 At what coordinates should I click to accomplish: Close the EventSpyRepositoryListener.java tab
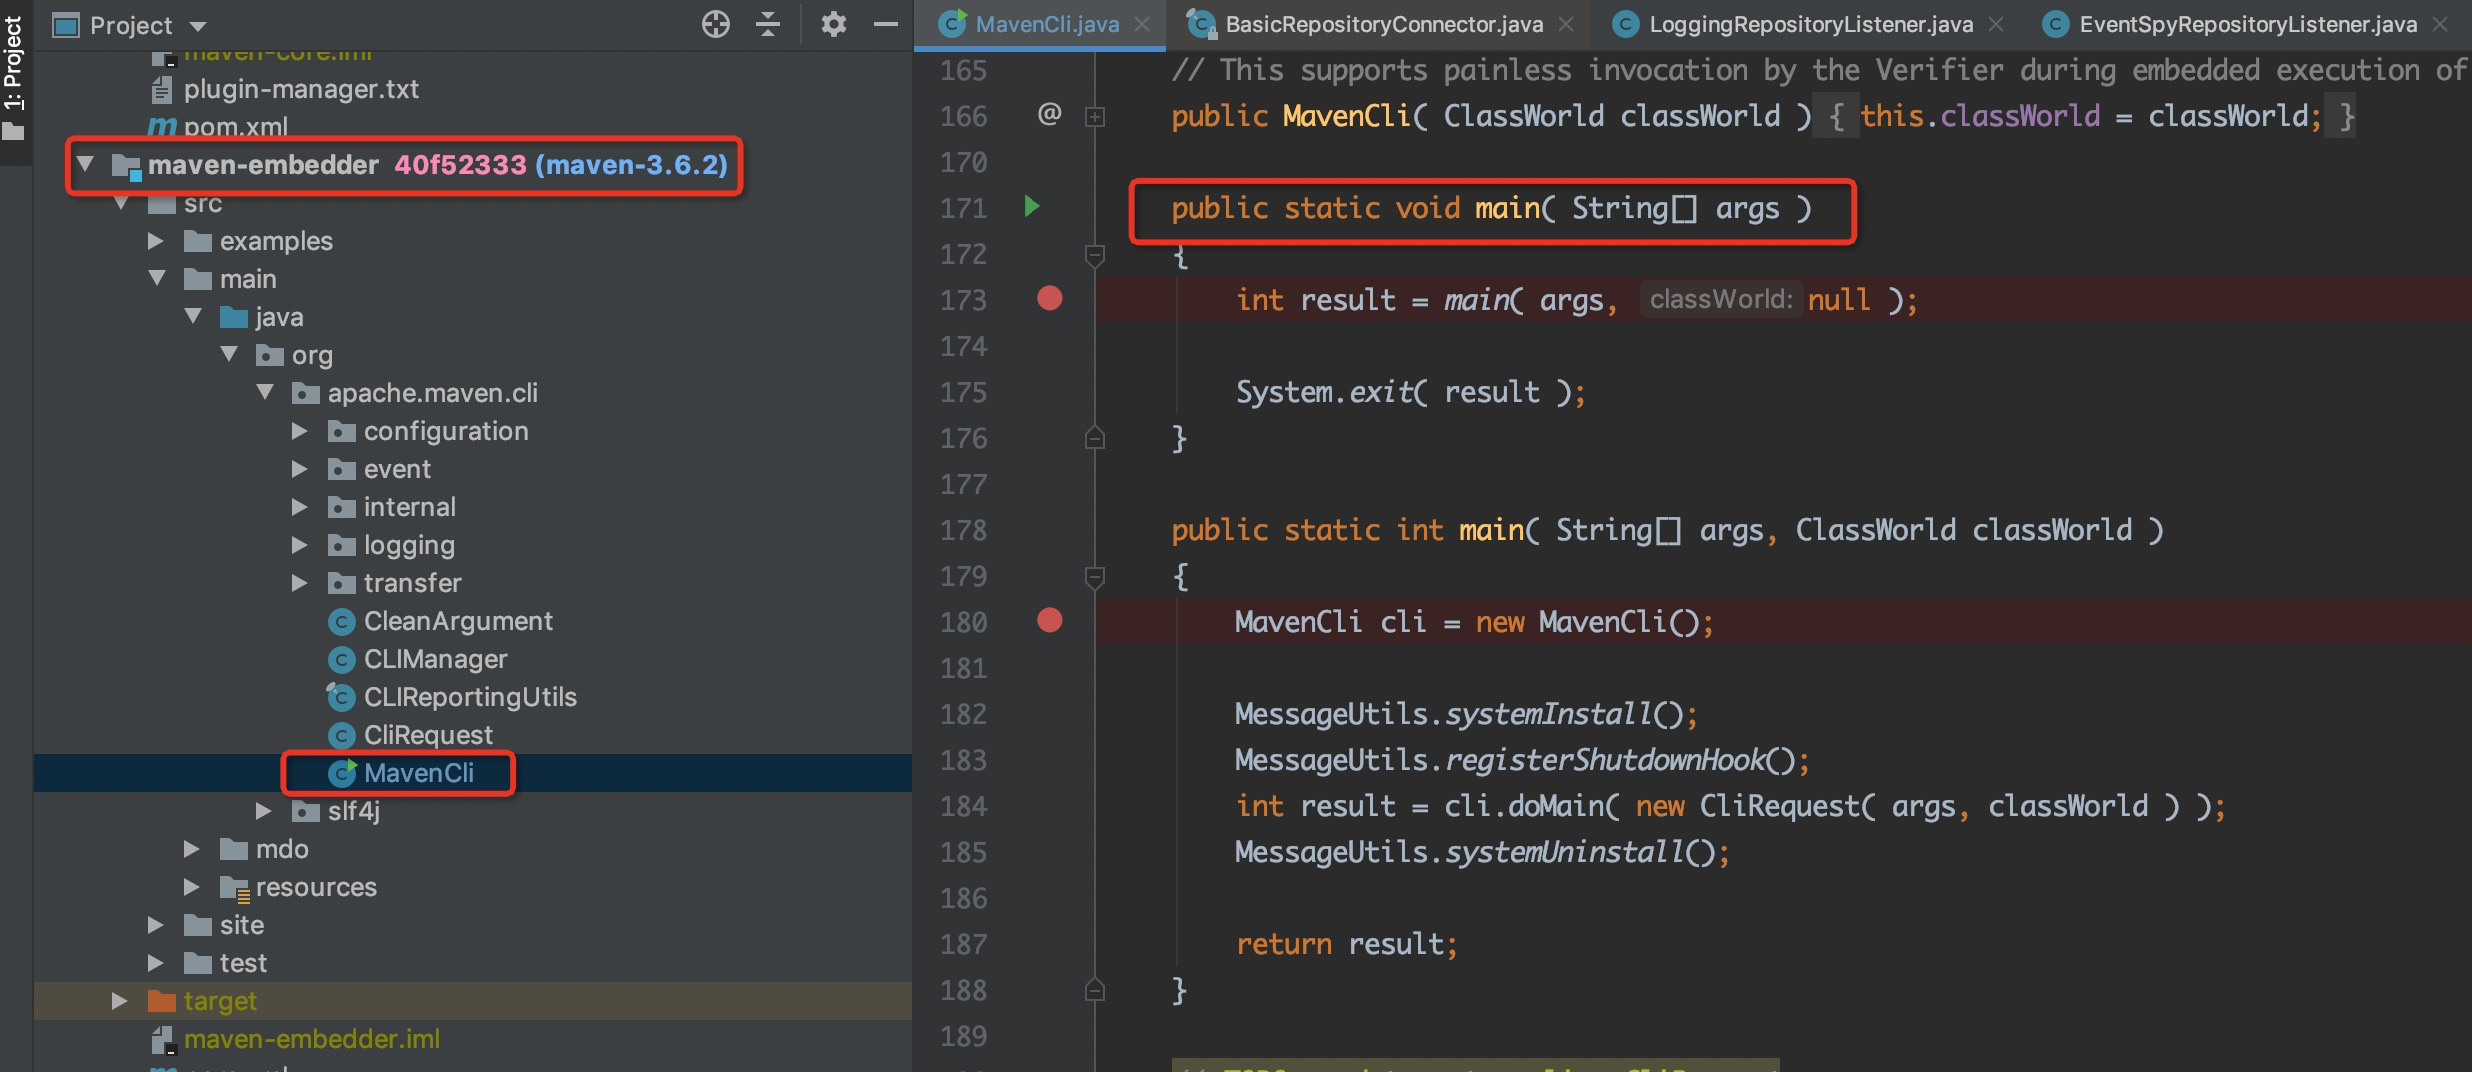[x=2440, y=24]
